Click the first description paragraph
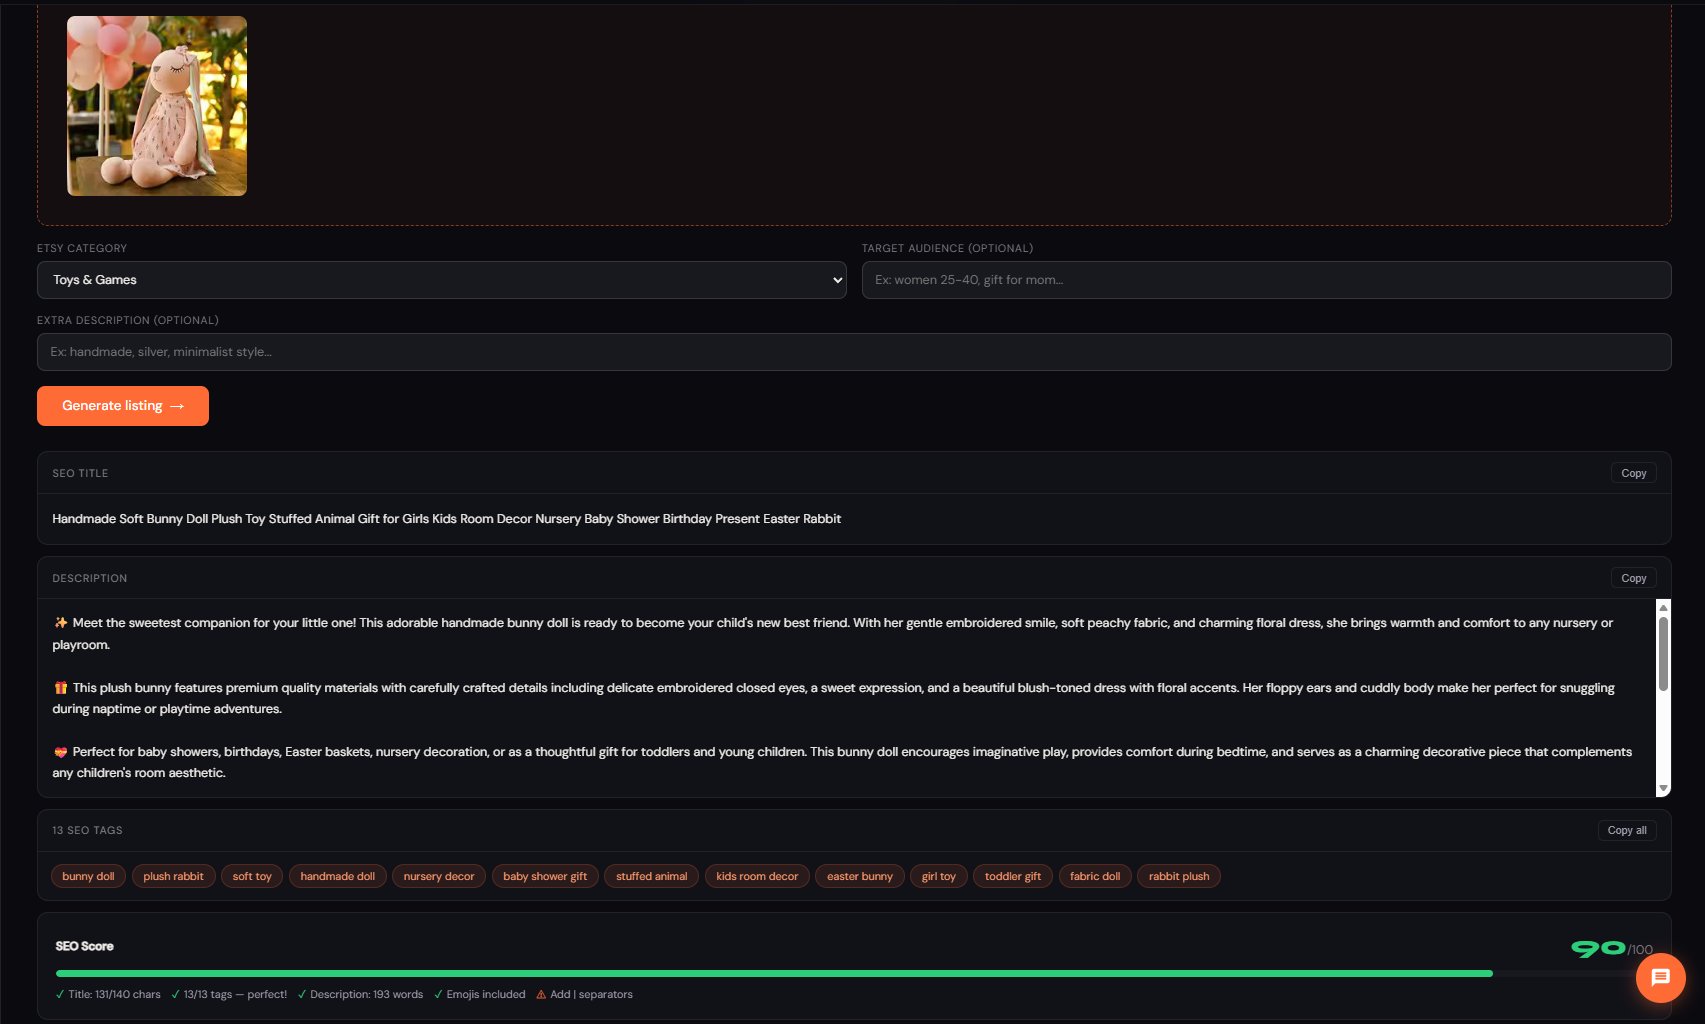The height and width of the screenshot is (1024, 1705). (x=833, y=634)
